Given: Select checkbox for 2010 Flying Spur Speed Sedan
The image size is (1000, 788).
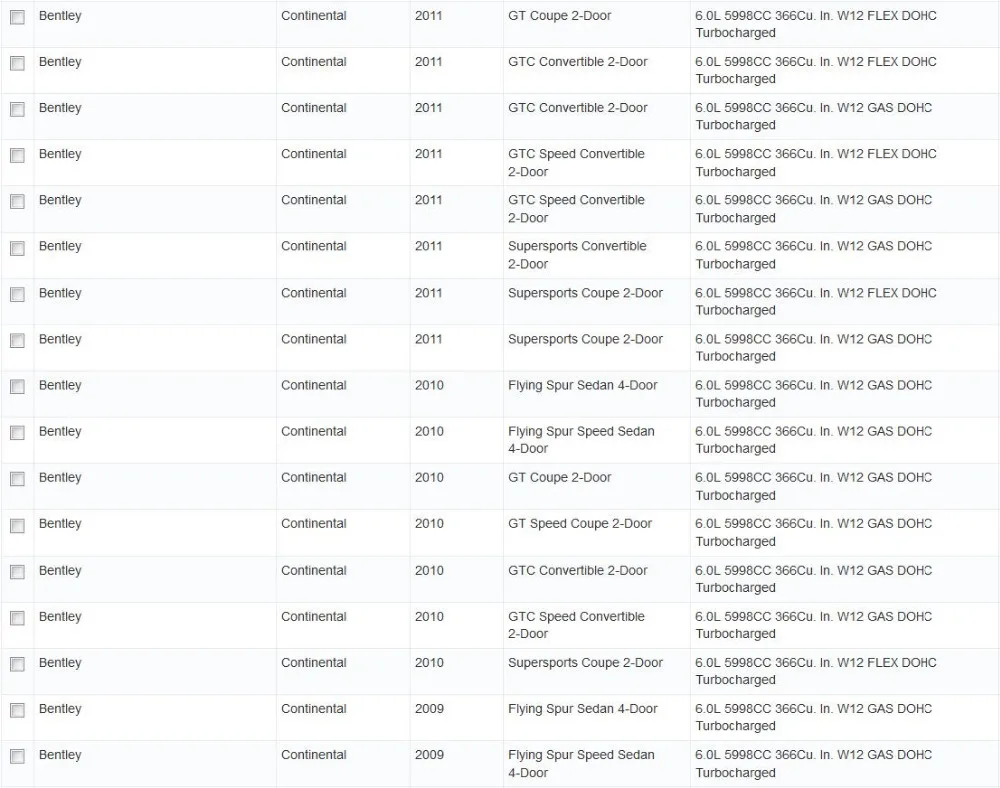Looking at the screenshot, I should click(x=17, y=433).
